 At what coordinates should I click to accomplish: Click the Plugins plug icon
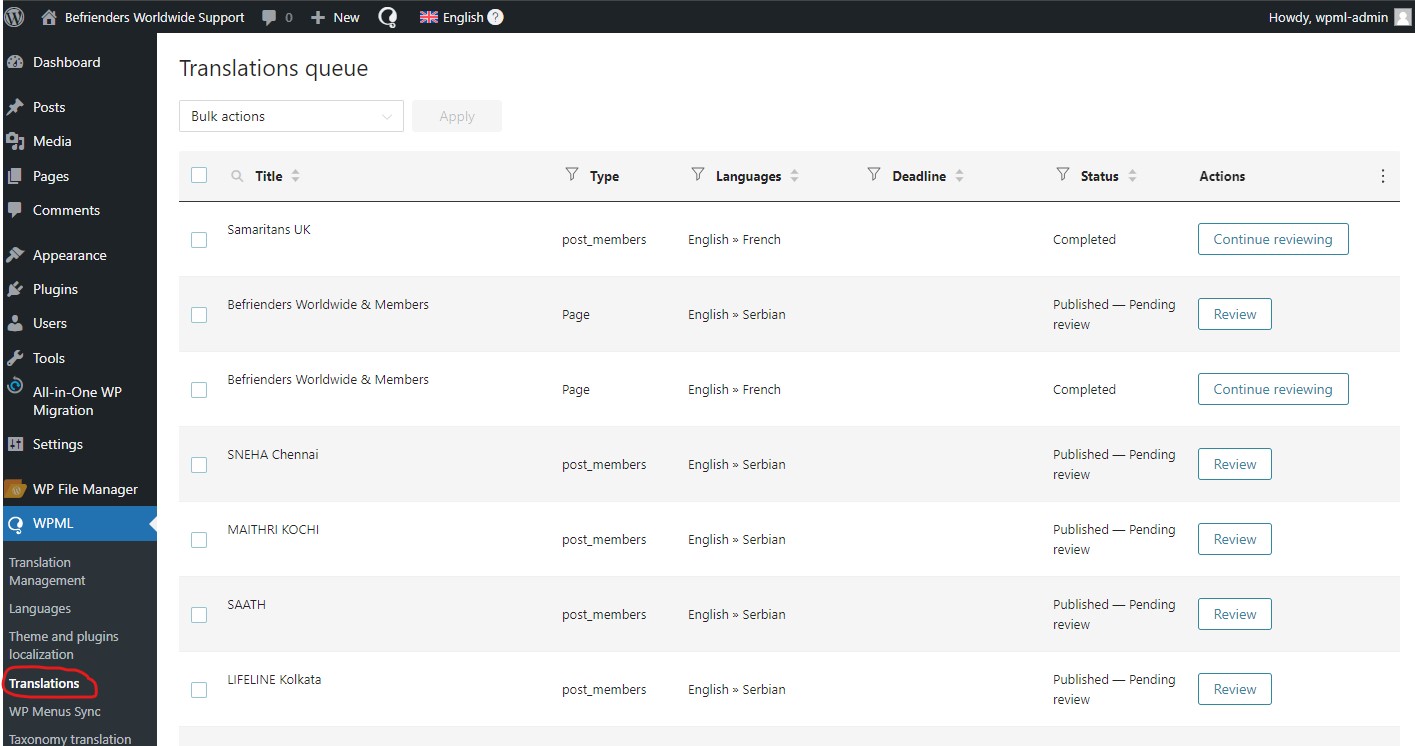(x=15, y=289)
